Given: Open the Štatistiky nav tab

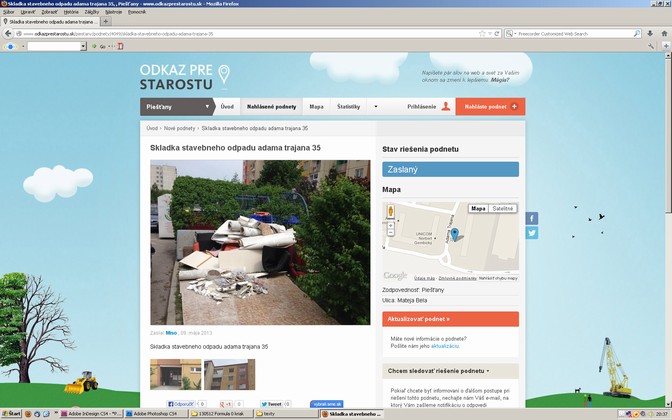Looking at the screenshot, I should coord(348,107).
